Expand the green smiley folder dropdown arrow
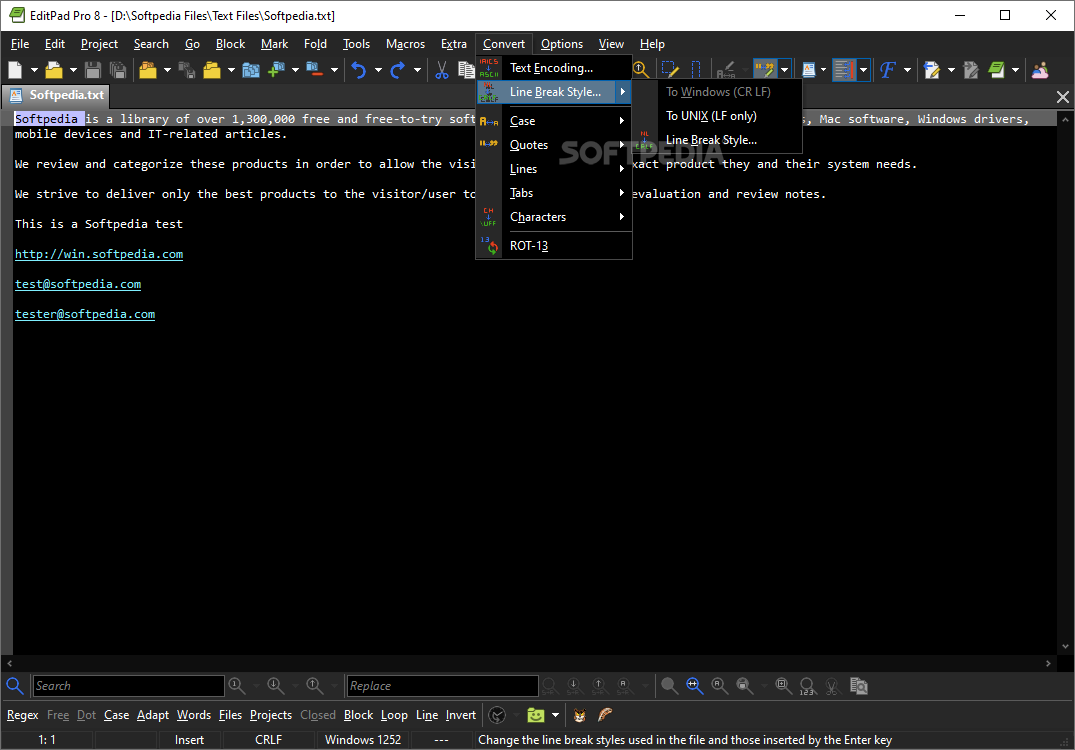 (555, 715)
